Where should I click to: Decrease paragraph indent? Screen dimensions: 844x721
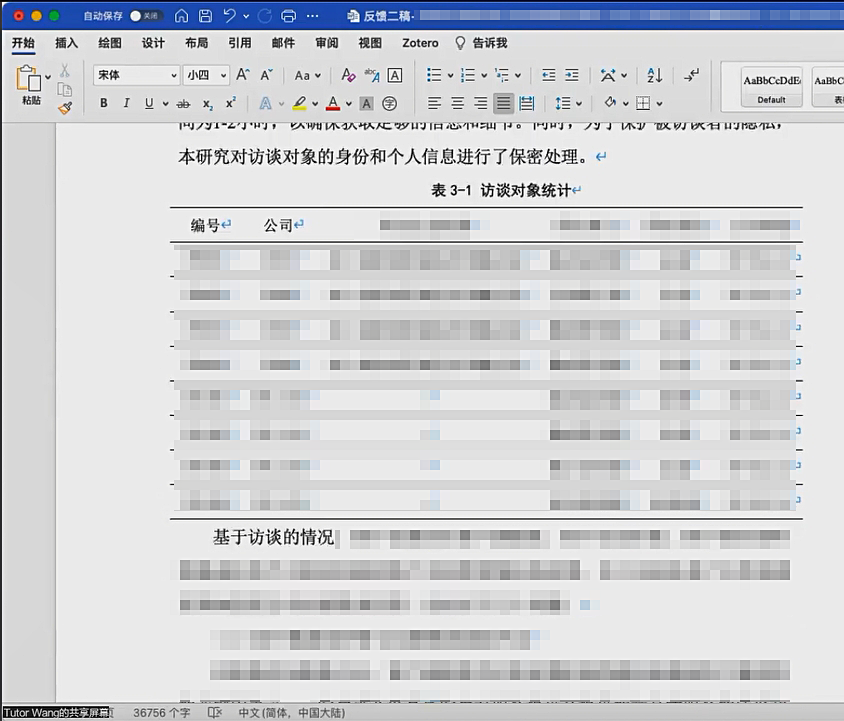548,75
